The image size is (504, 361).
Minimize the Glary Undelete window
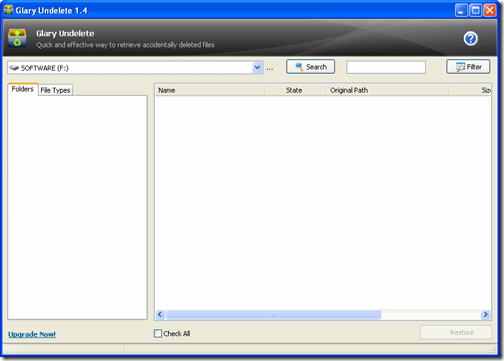click(461, 10)
